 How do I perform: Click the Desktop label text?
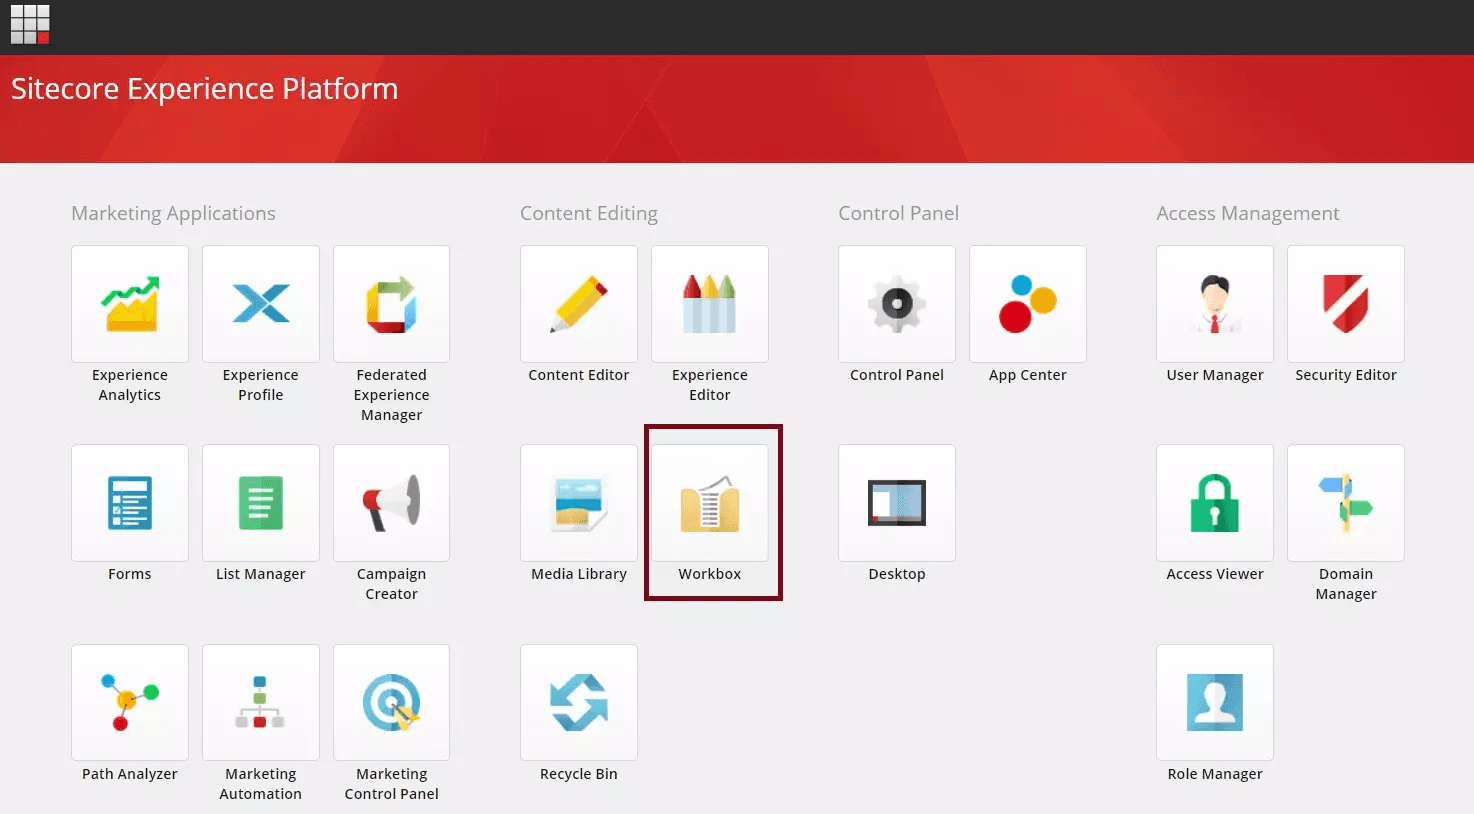897,574
